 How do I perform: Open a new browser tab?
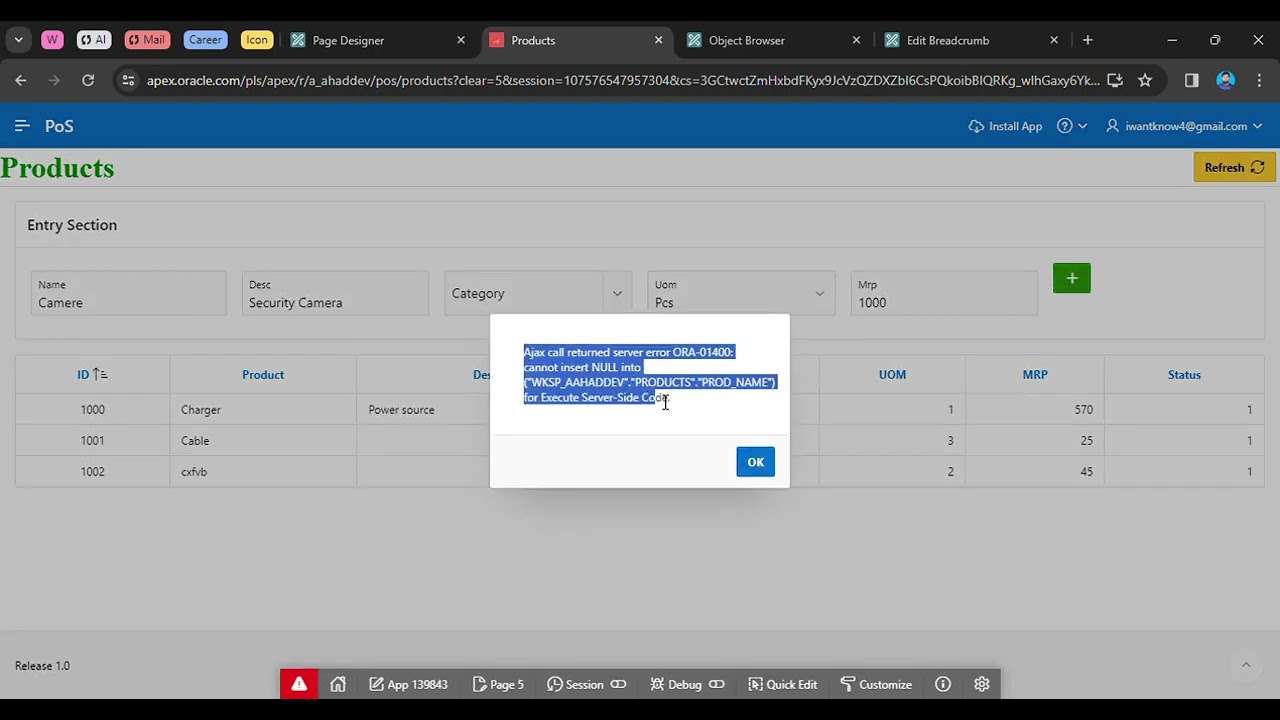coord(1088,40)
